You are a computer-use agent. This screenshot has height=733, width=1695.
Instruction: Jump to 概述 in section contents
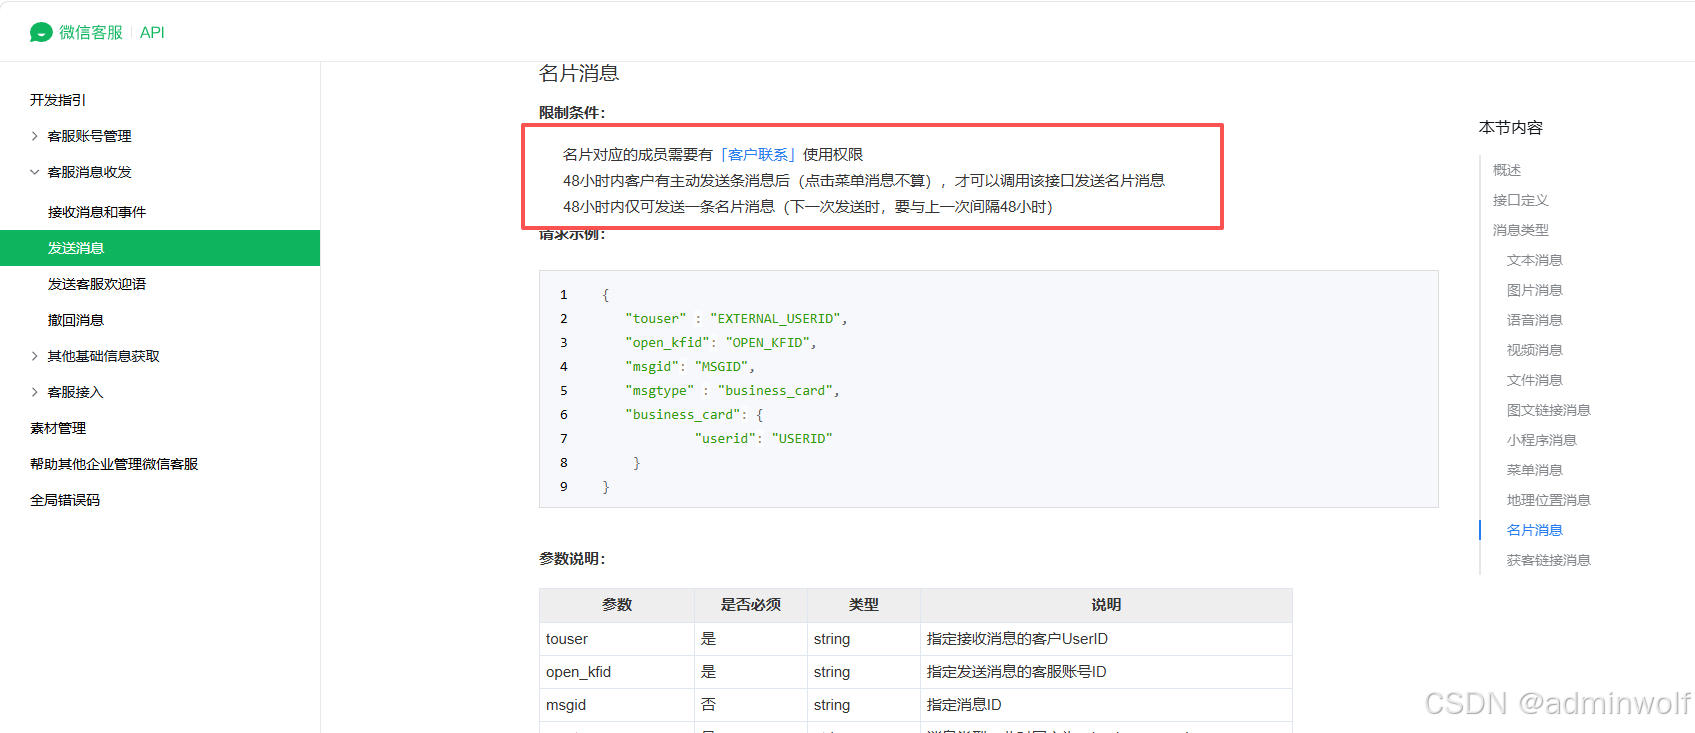1507,170
